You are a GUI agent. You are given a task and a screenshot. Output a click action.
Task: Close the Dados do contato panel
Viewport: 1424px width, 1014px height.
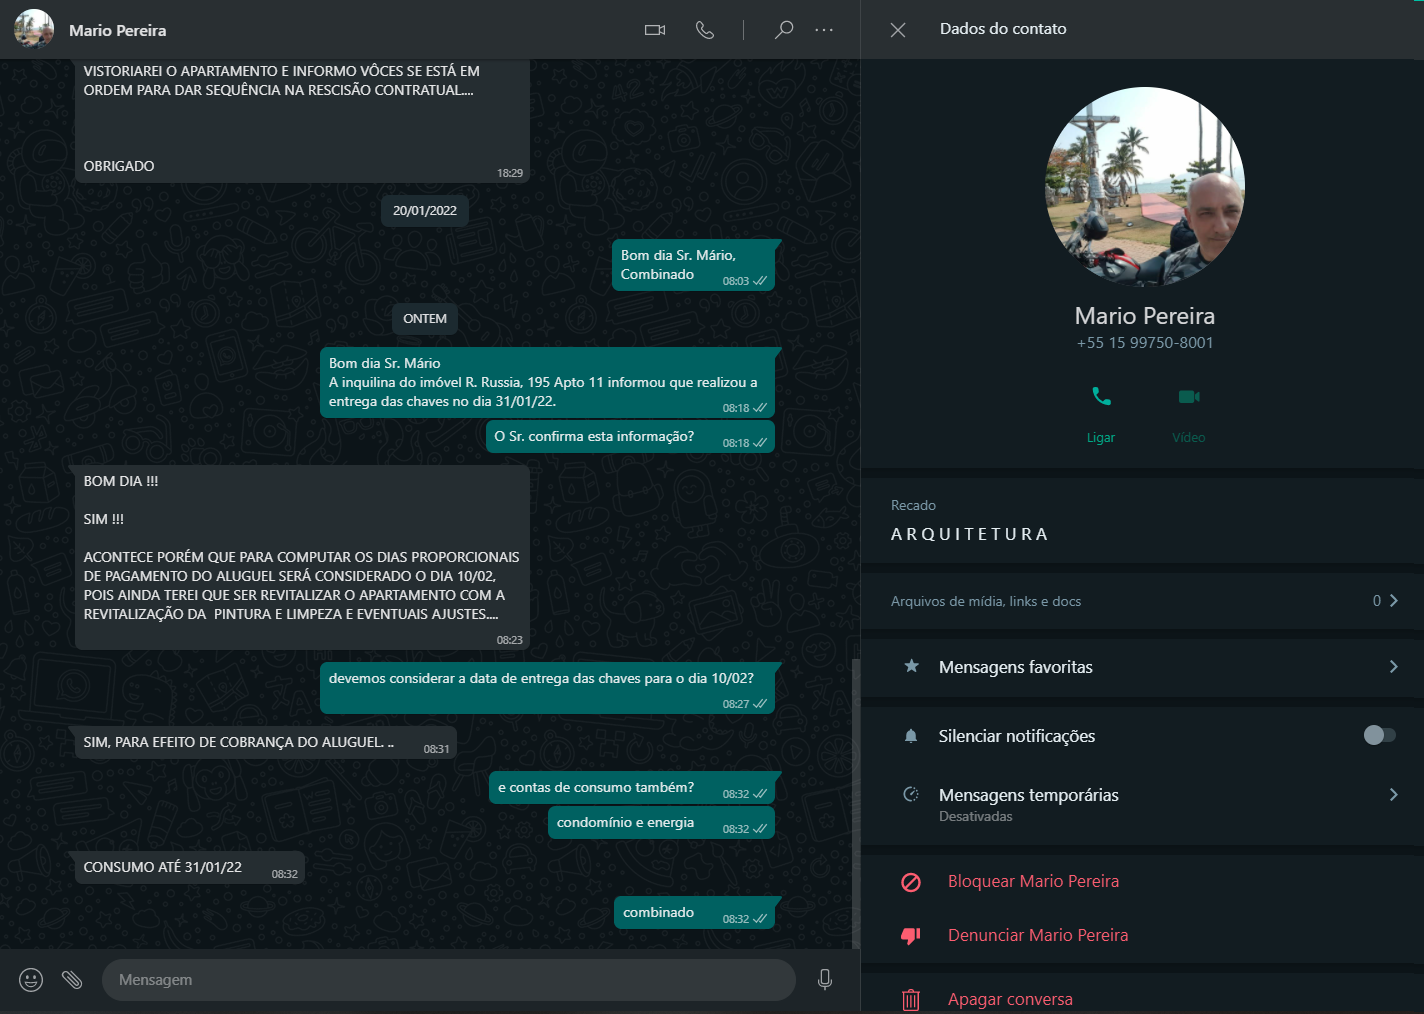[898, 30]
